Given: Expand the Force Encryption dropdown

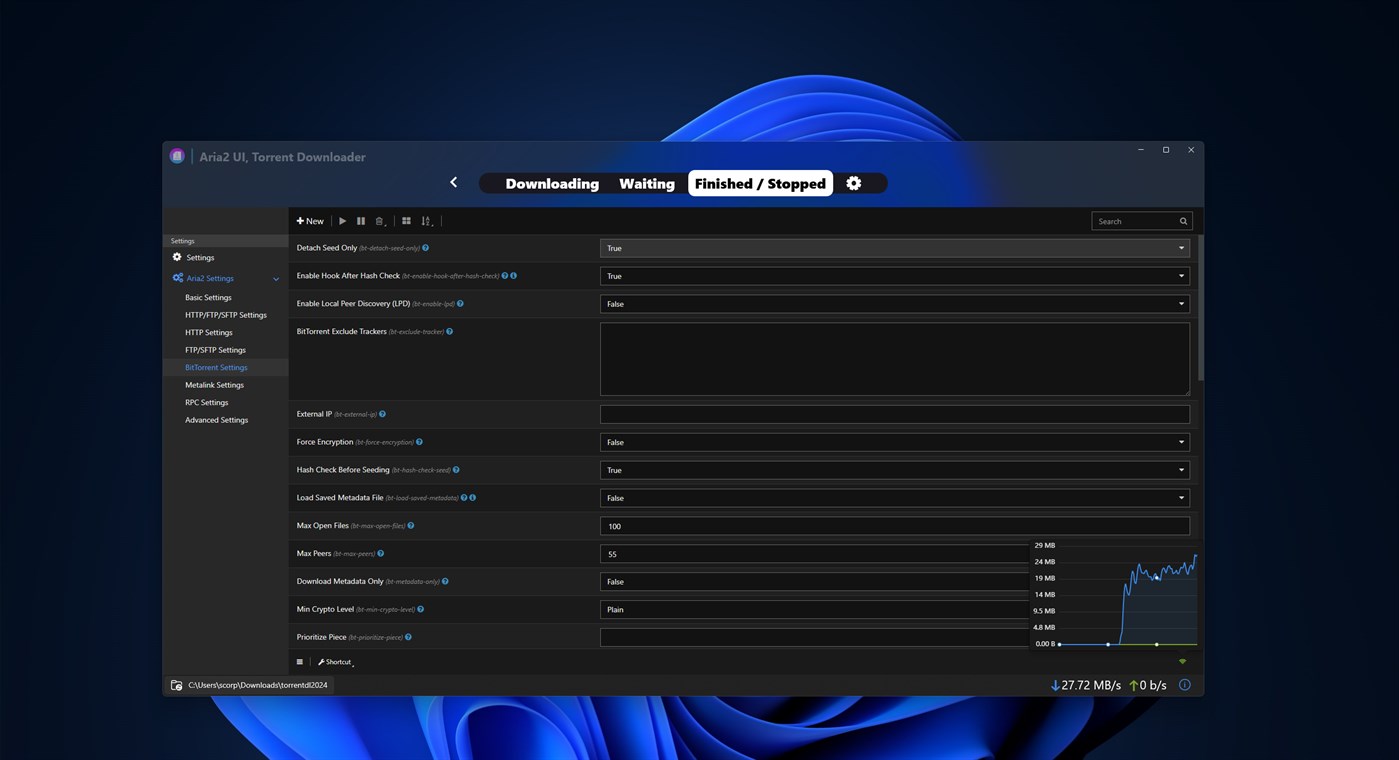Looking at the screenshot, I should pos(1180,441).
